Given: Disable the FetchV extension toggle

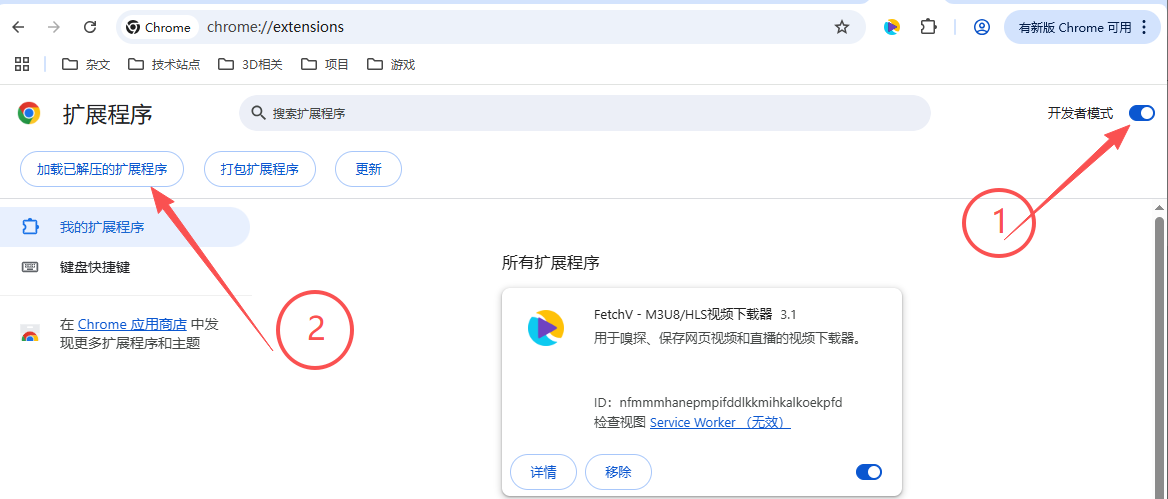Looking at the screenshot, I should 868,472.
